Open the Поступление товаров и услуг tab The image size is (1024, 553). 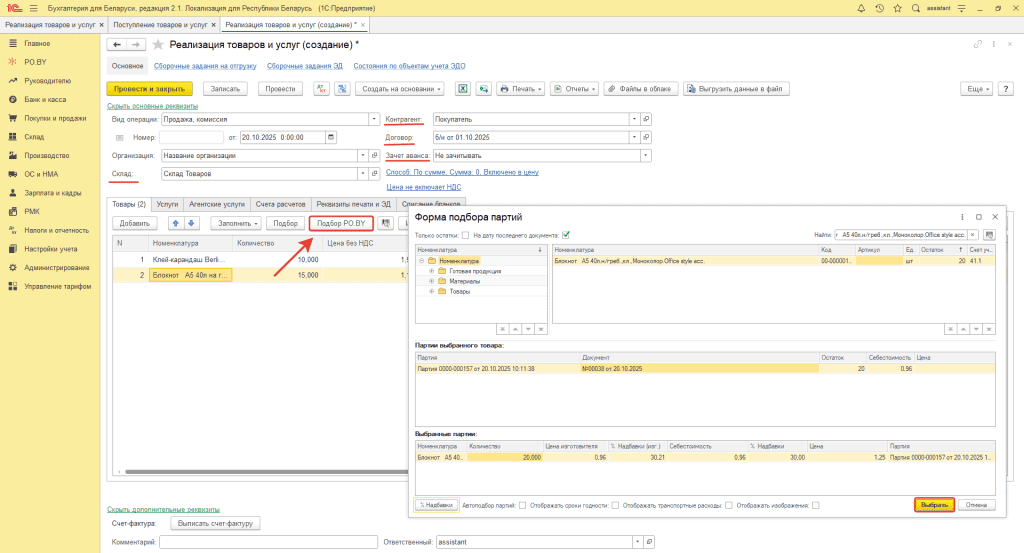point(160,23)
